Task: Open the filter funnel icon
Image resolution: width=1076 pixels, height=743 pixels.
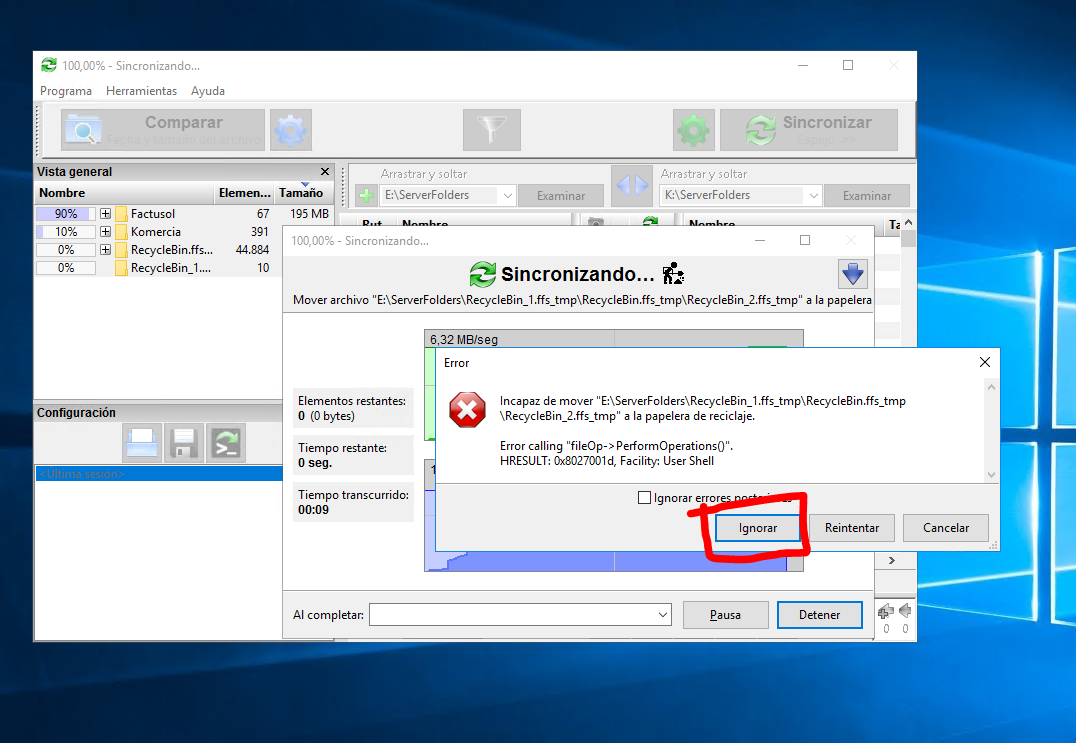Action: pos(492,130)
